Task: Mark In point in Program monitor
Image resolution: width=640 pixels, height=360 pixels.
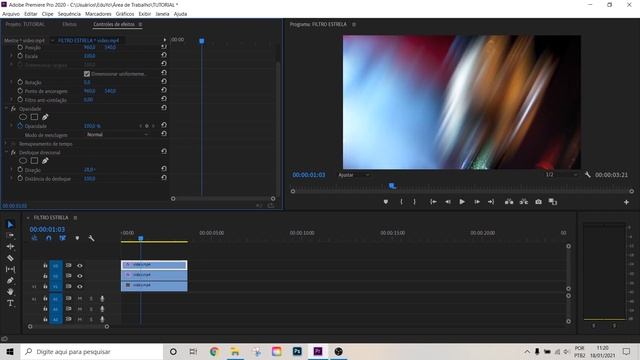Action: click(402, 202)
